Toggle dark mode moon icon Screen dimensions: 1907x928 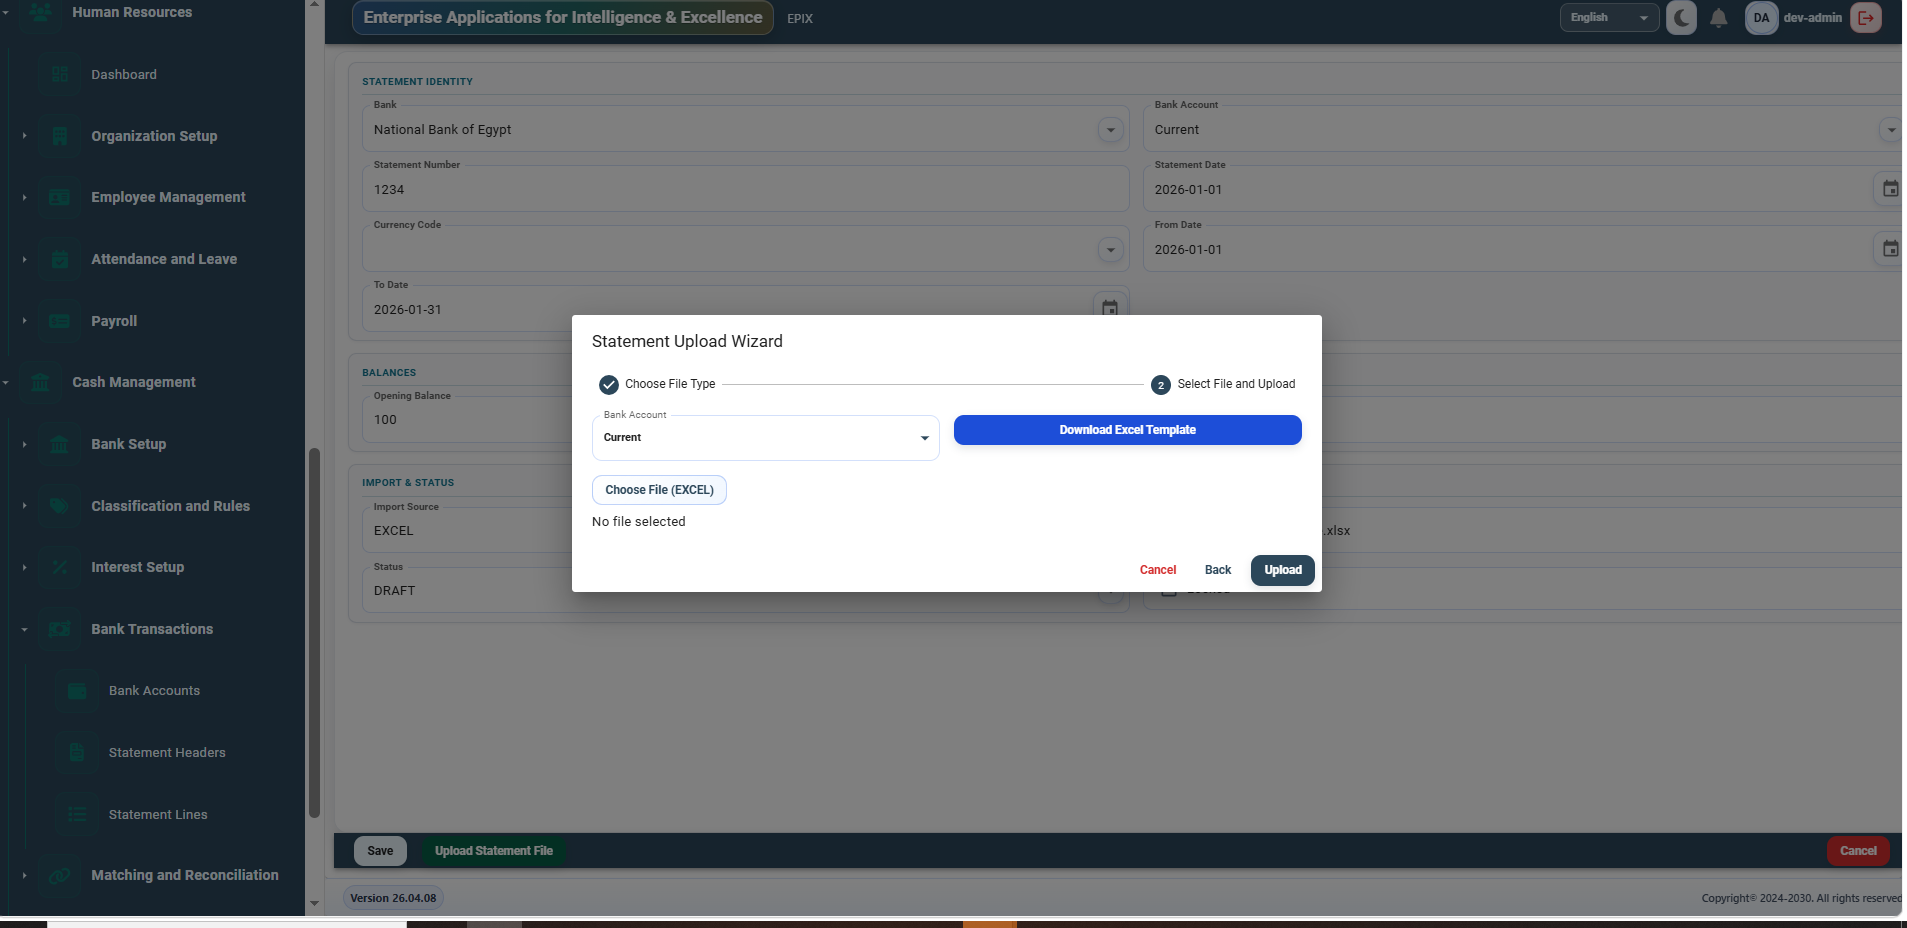1681,17
